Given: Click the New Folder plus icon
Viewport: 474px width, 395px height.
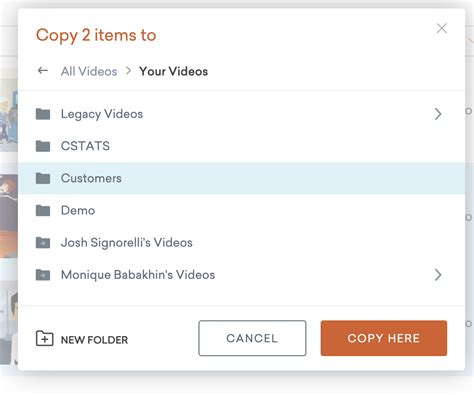Looking at the screenshot, I should [x=44, y=338].
